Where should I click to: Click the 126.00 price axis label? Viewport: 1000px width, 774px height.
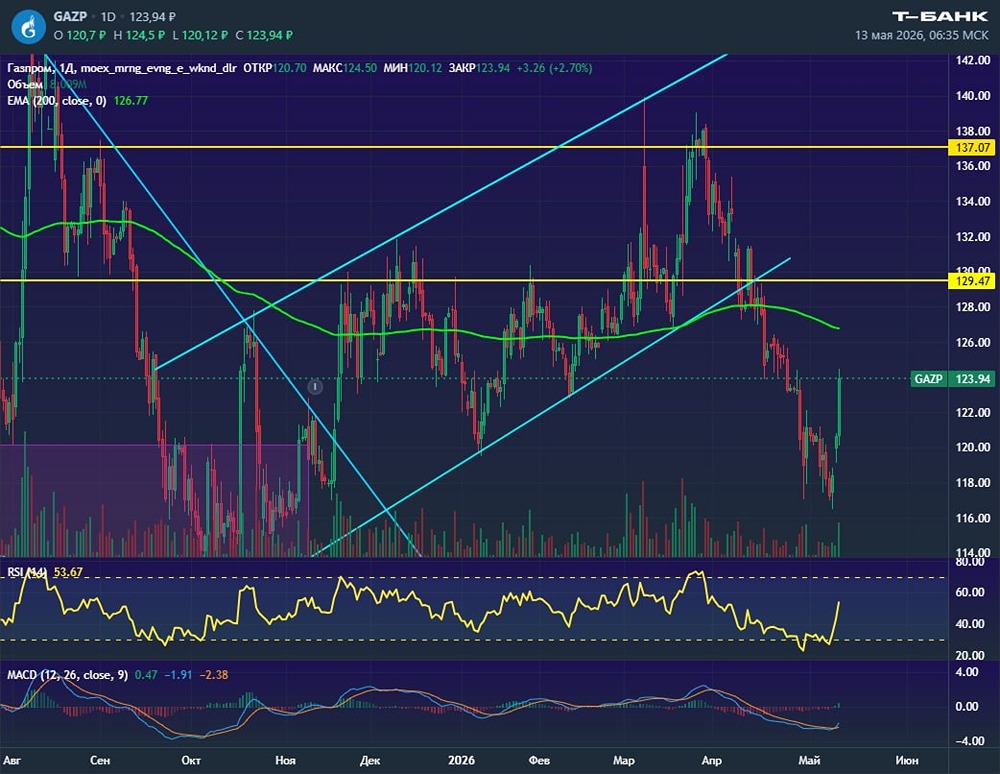tap(973, 342)
